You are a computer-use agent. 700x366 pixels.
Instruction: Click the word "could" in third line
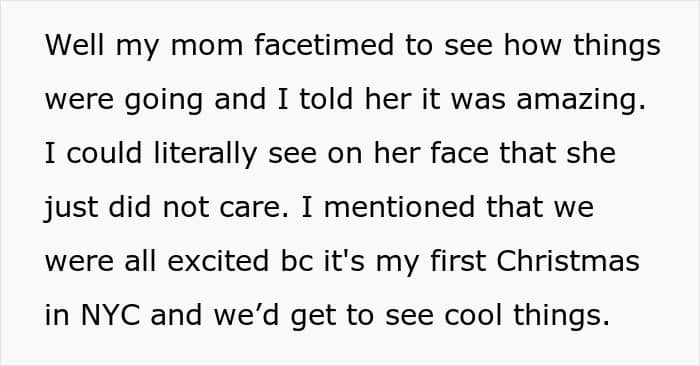104,153
